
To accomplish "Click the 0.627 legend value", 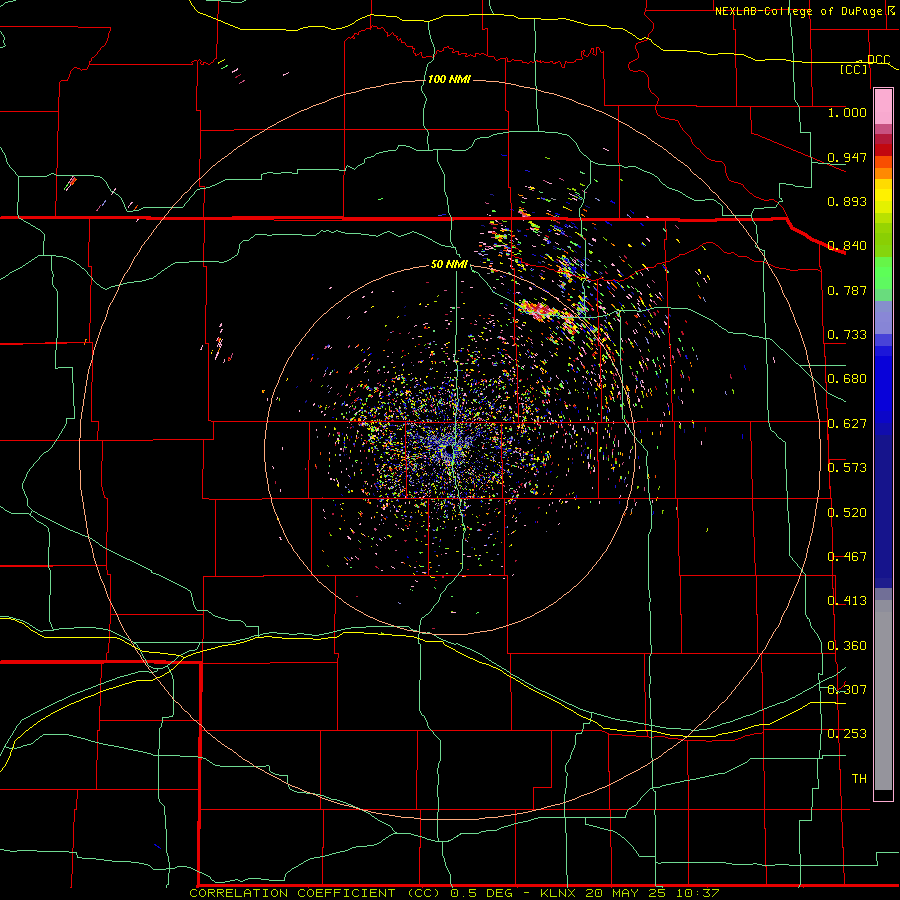I will point(847,424).
